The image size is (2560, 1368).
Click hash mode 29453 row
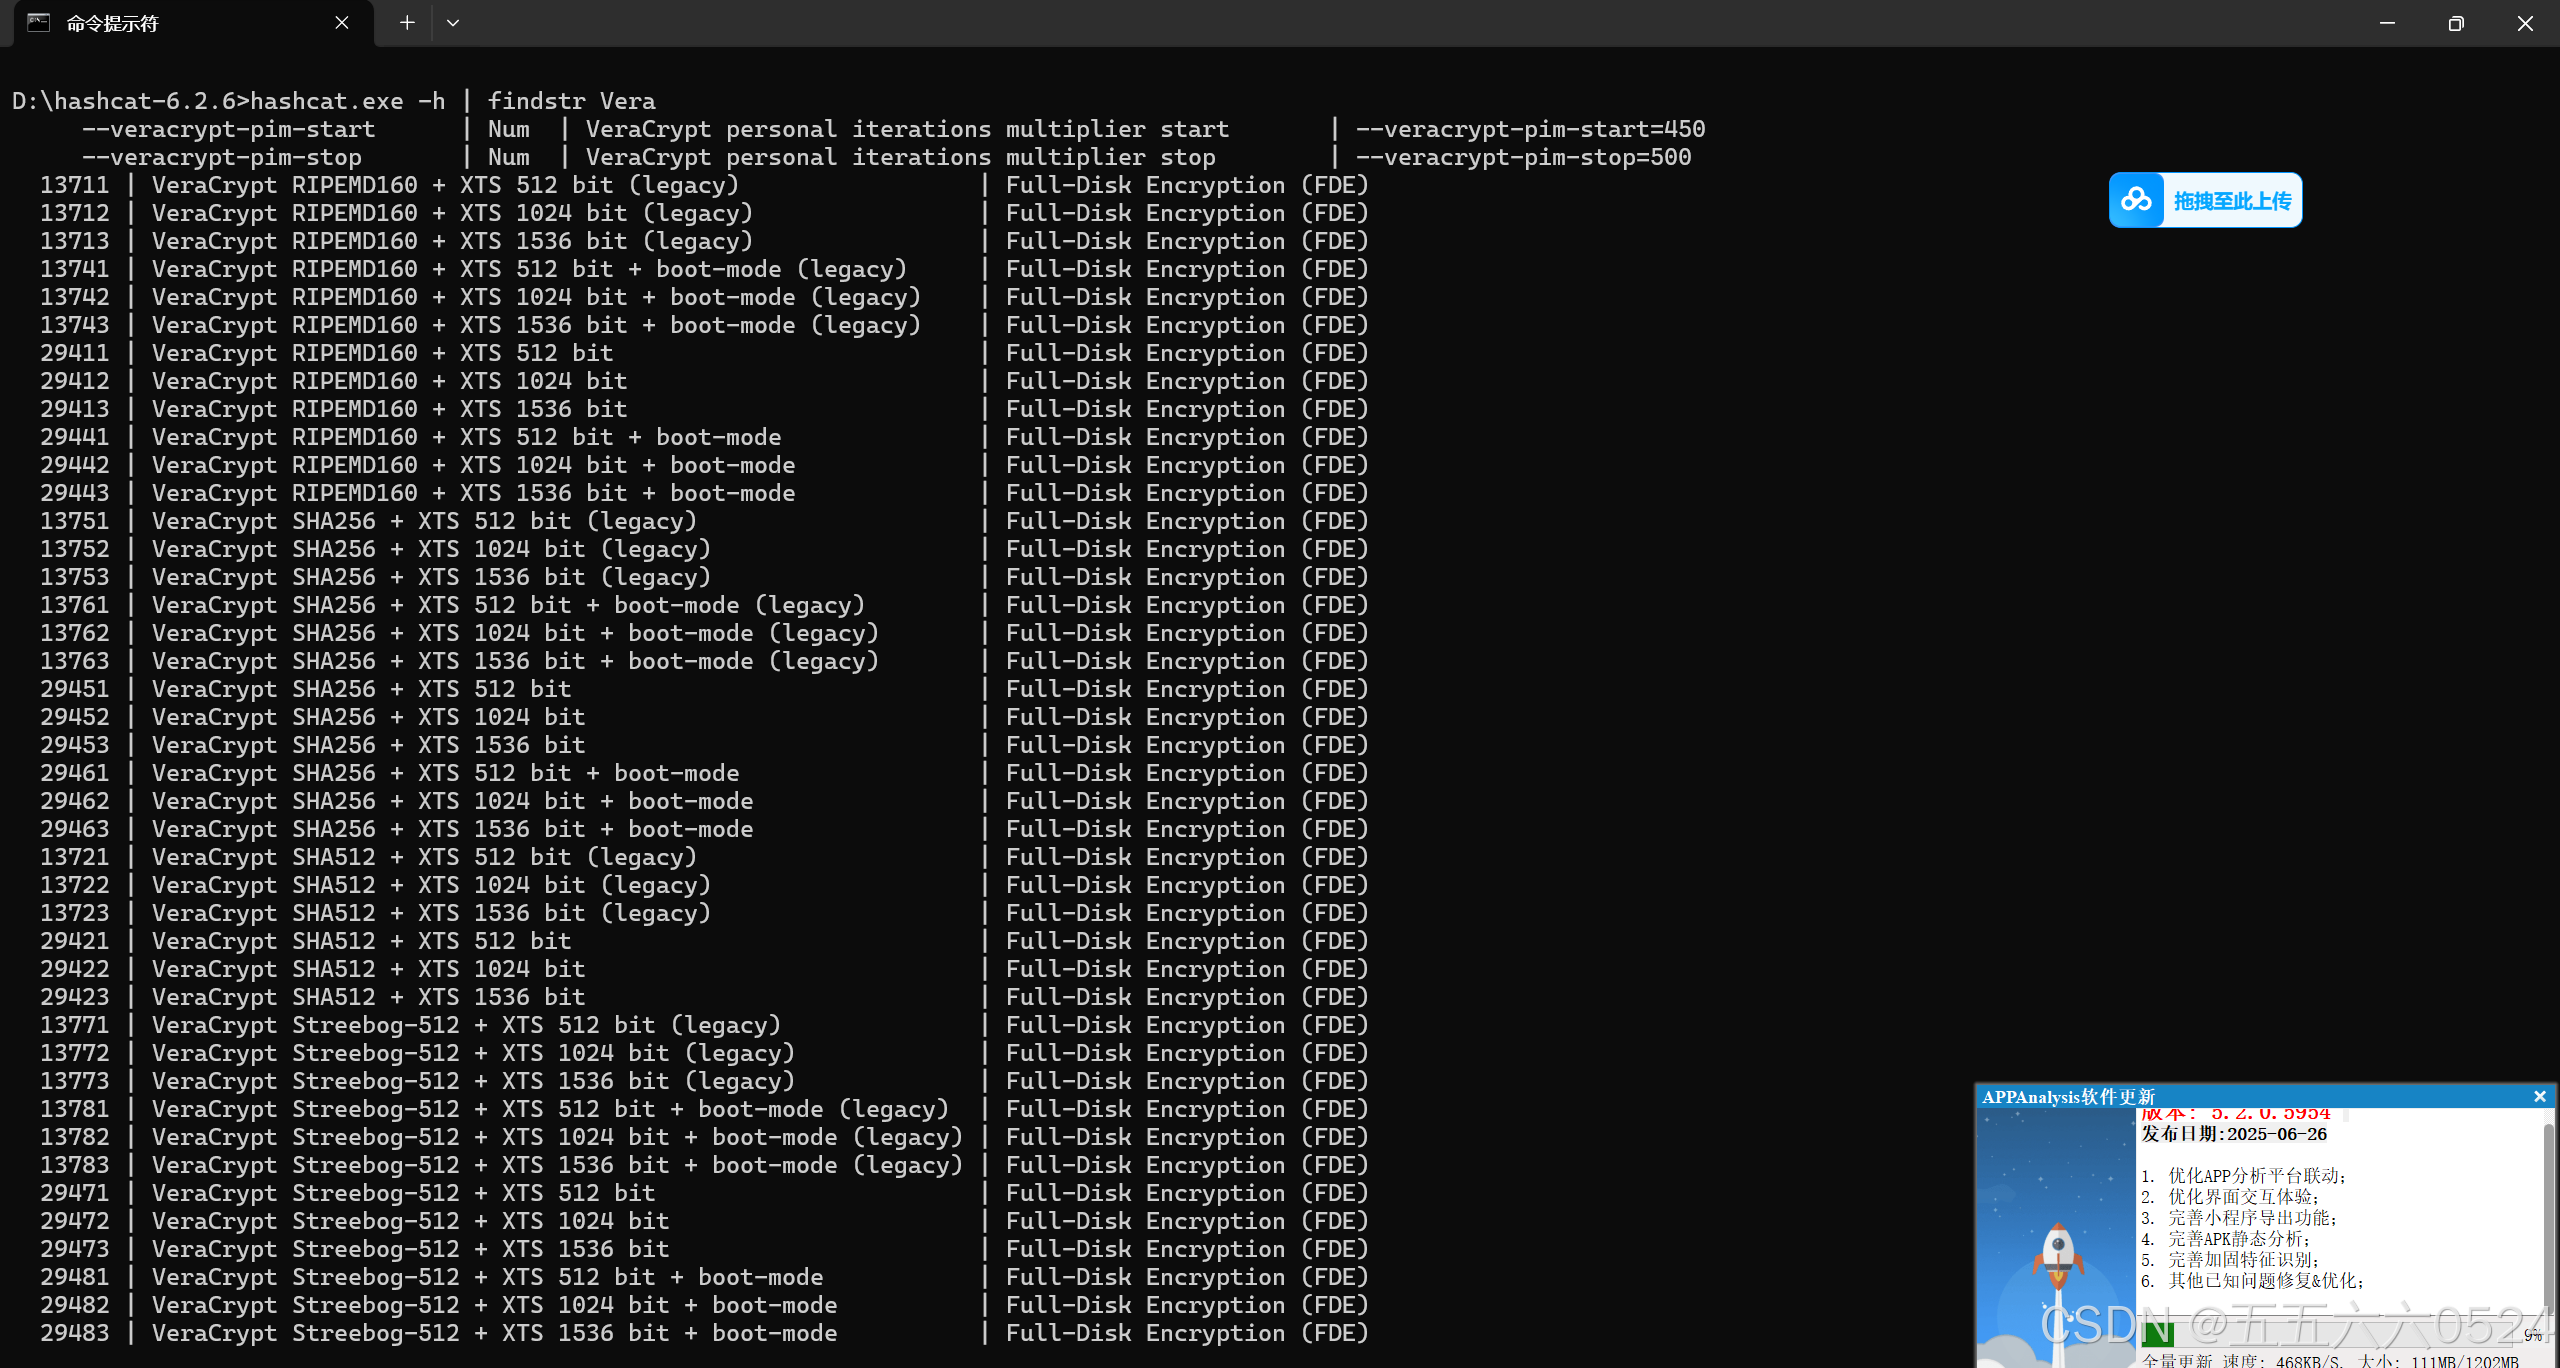pos(704,745)
